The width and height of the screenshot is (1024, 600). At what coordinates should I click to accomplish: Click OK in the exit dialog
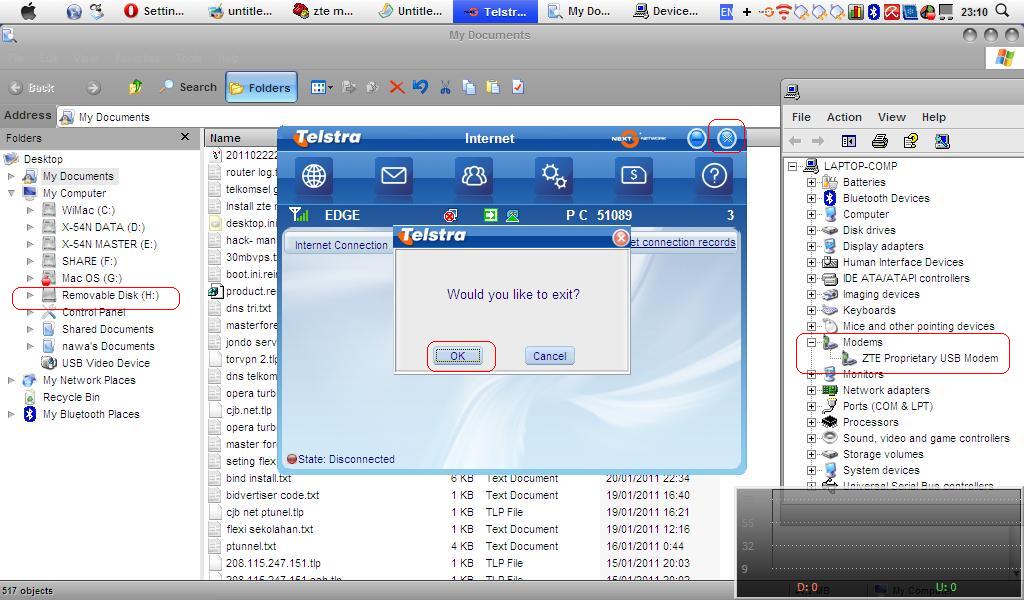click(458, 356)
